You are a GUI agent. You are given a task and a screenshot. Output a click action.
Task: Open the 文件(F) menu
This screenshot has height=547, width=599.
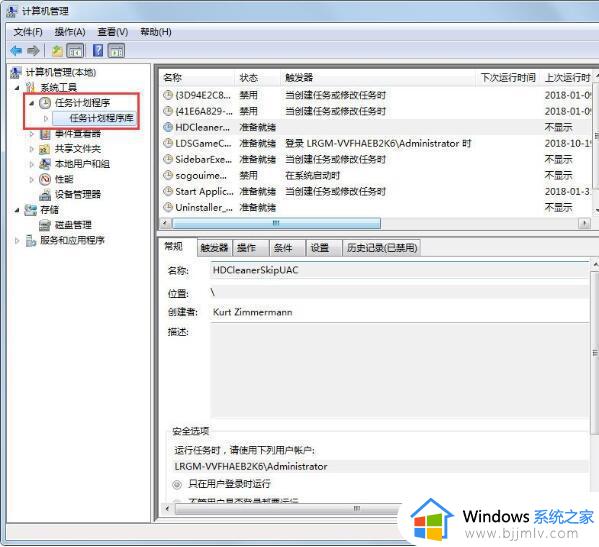click(28, 32)
